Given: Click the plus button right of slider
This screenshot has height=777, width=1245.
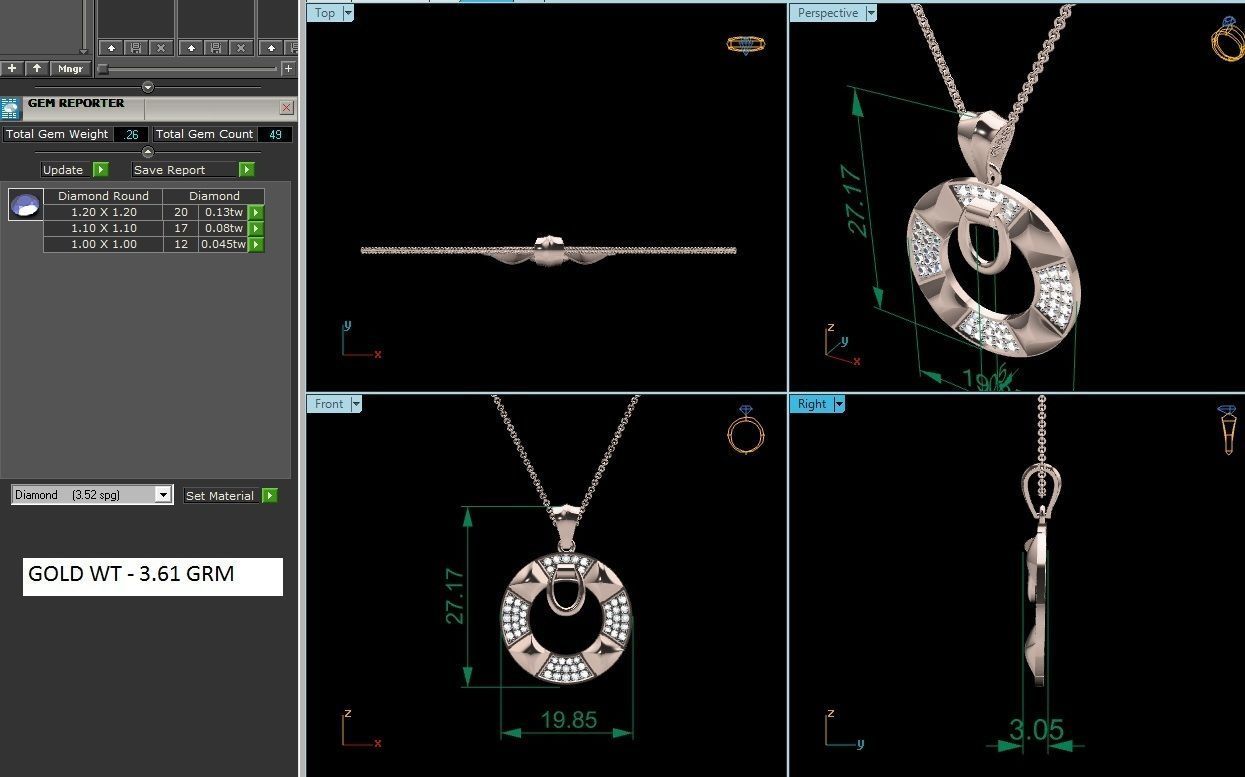Looking at the screenshot, I should 289,69.
